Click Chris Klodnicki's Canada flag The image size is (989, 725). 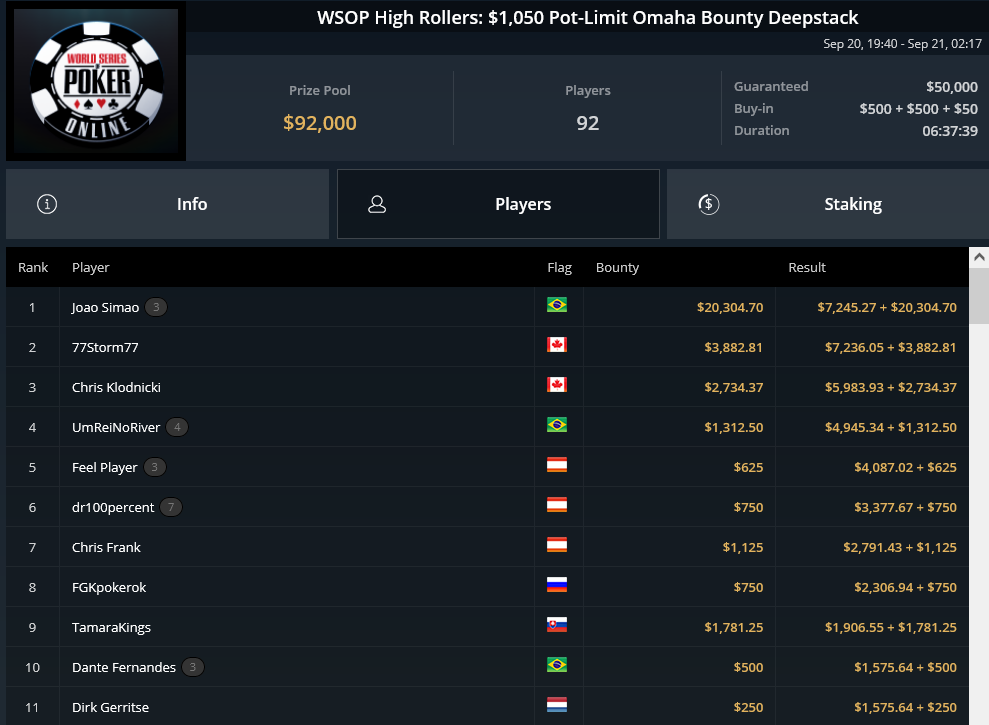(x=557, y=384)
